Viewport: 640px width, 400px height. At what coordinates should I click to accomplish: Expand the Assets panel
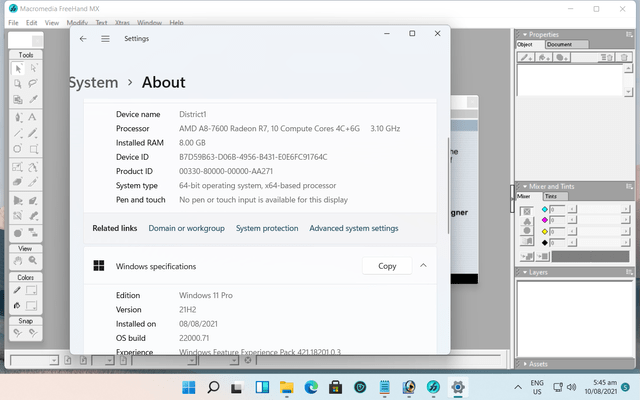525,364
